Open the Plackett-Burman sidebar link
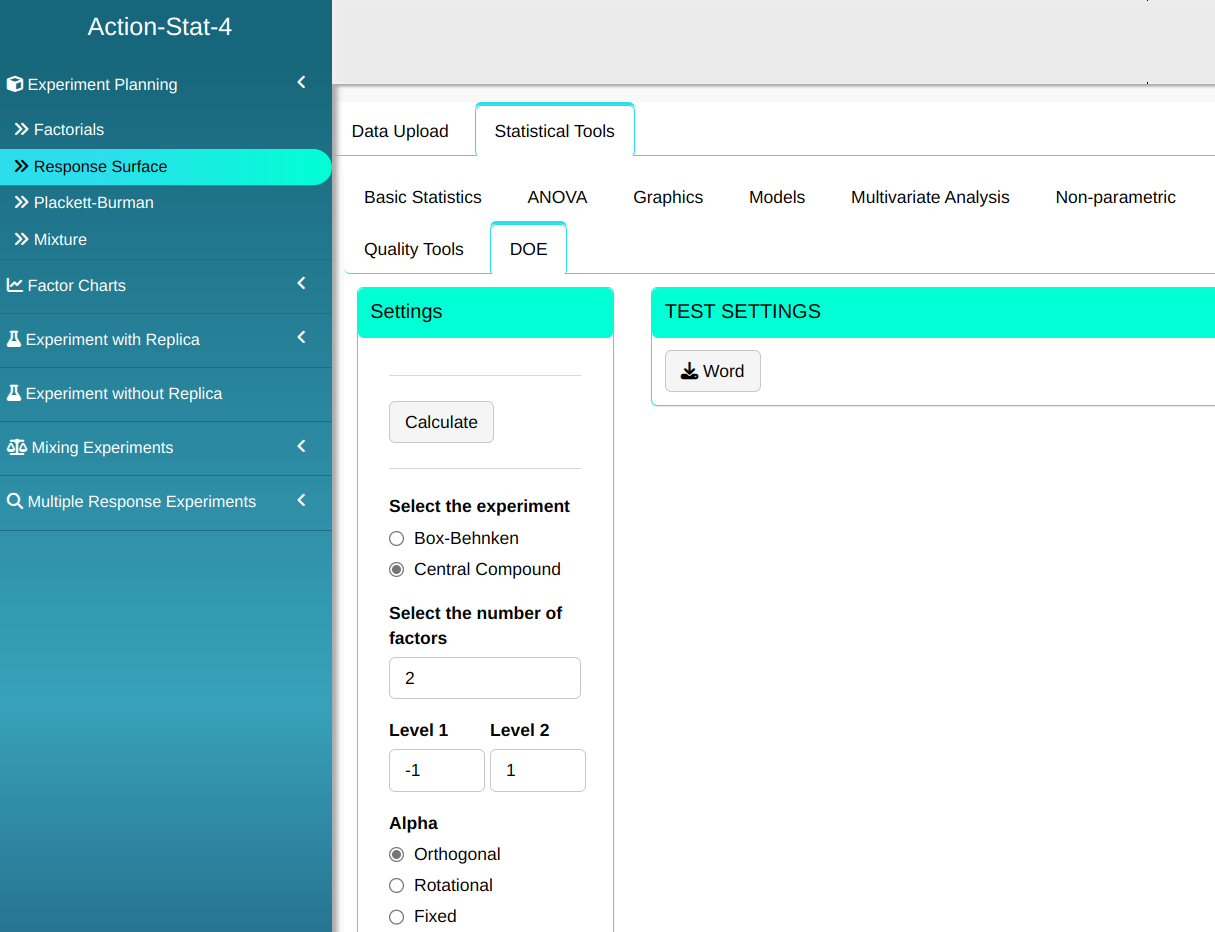Viewport: 1215px width, 932px height. pyautogui.click(x=93, y=202)
